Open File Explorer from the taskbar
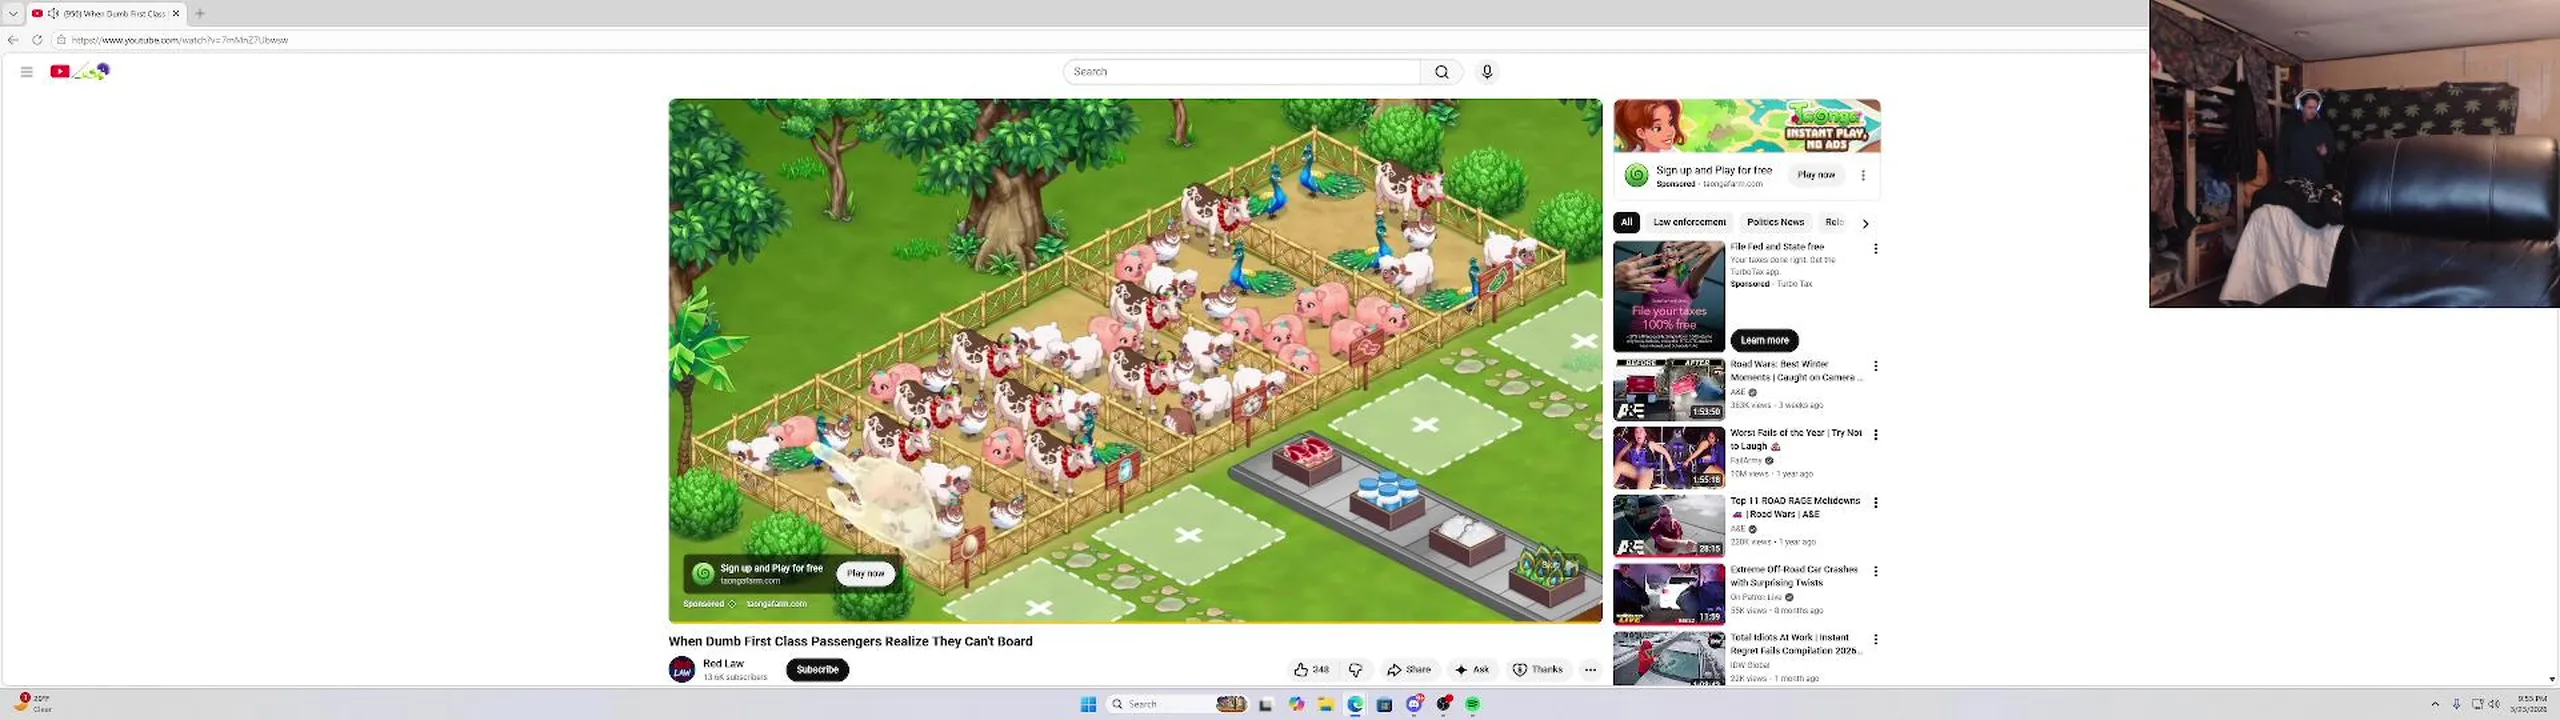The image size is (2560, 720). [x=1325, y=704]
